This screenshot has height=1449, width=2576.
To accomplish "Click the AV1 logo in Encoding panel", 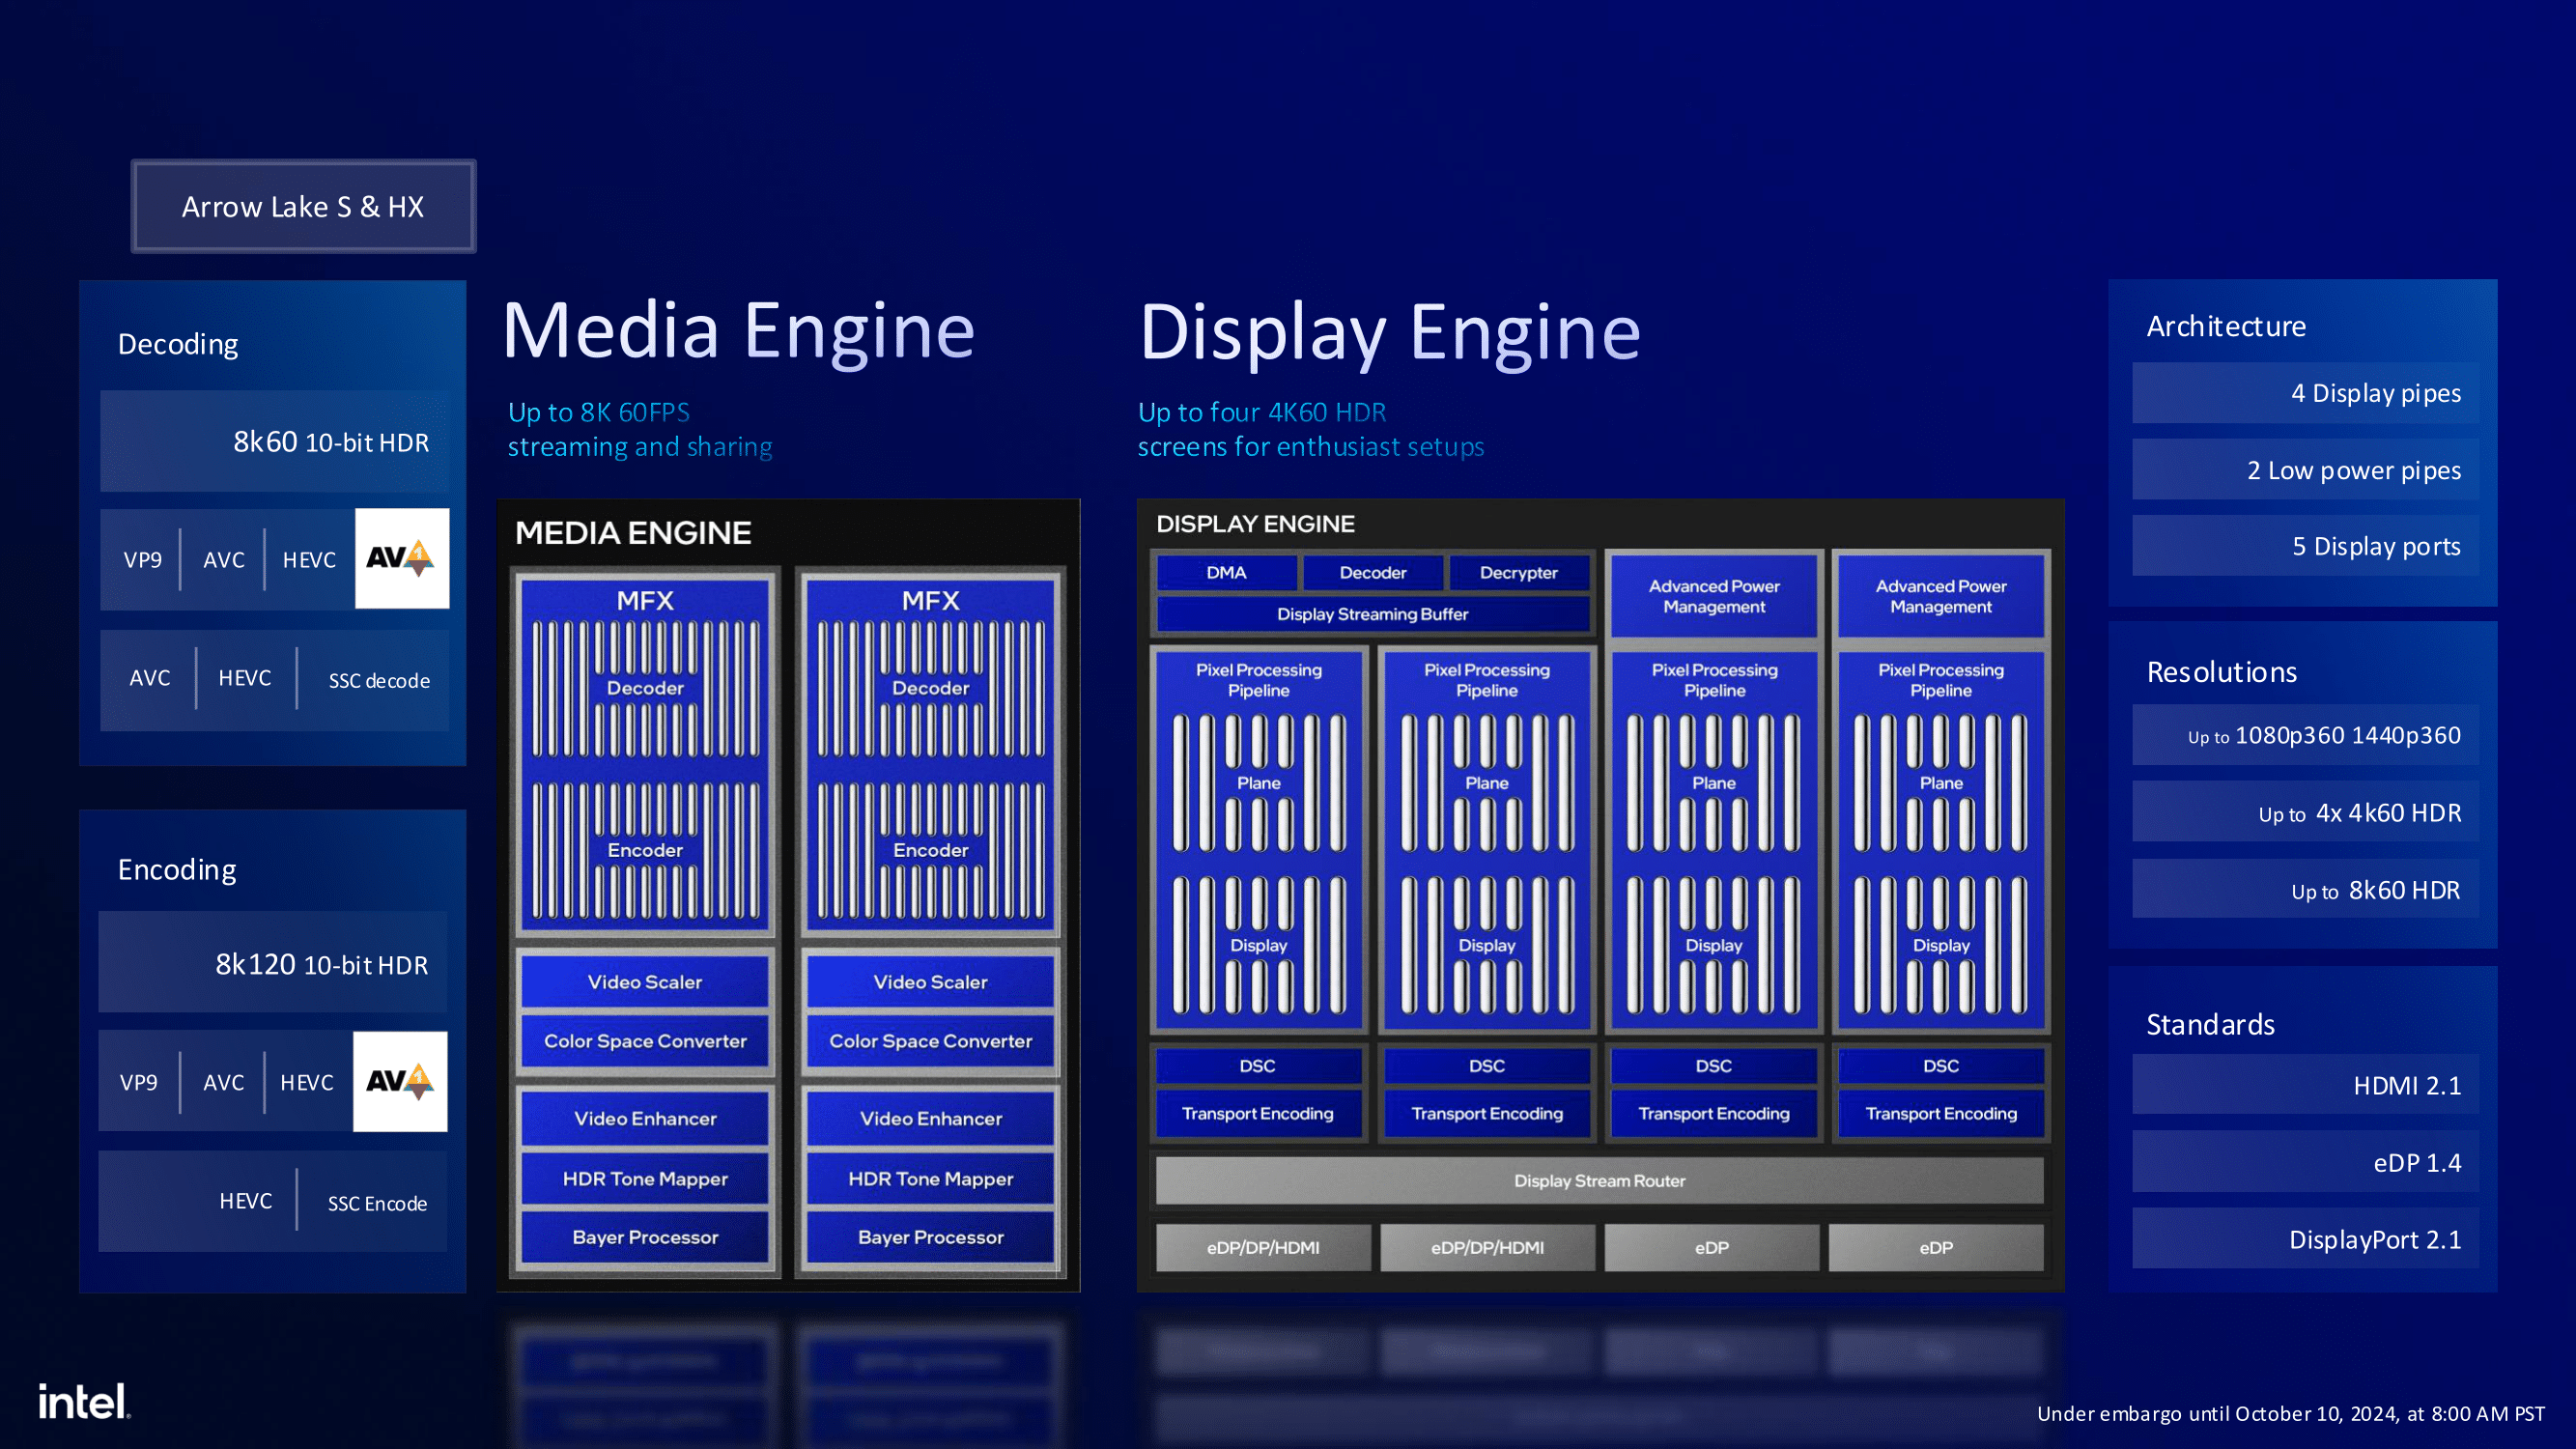I will click(399, 1081).
